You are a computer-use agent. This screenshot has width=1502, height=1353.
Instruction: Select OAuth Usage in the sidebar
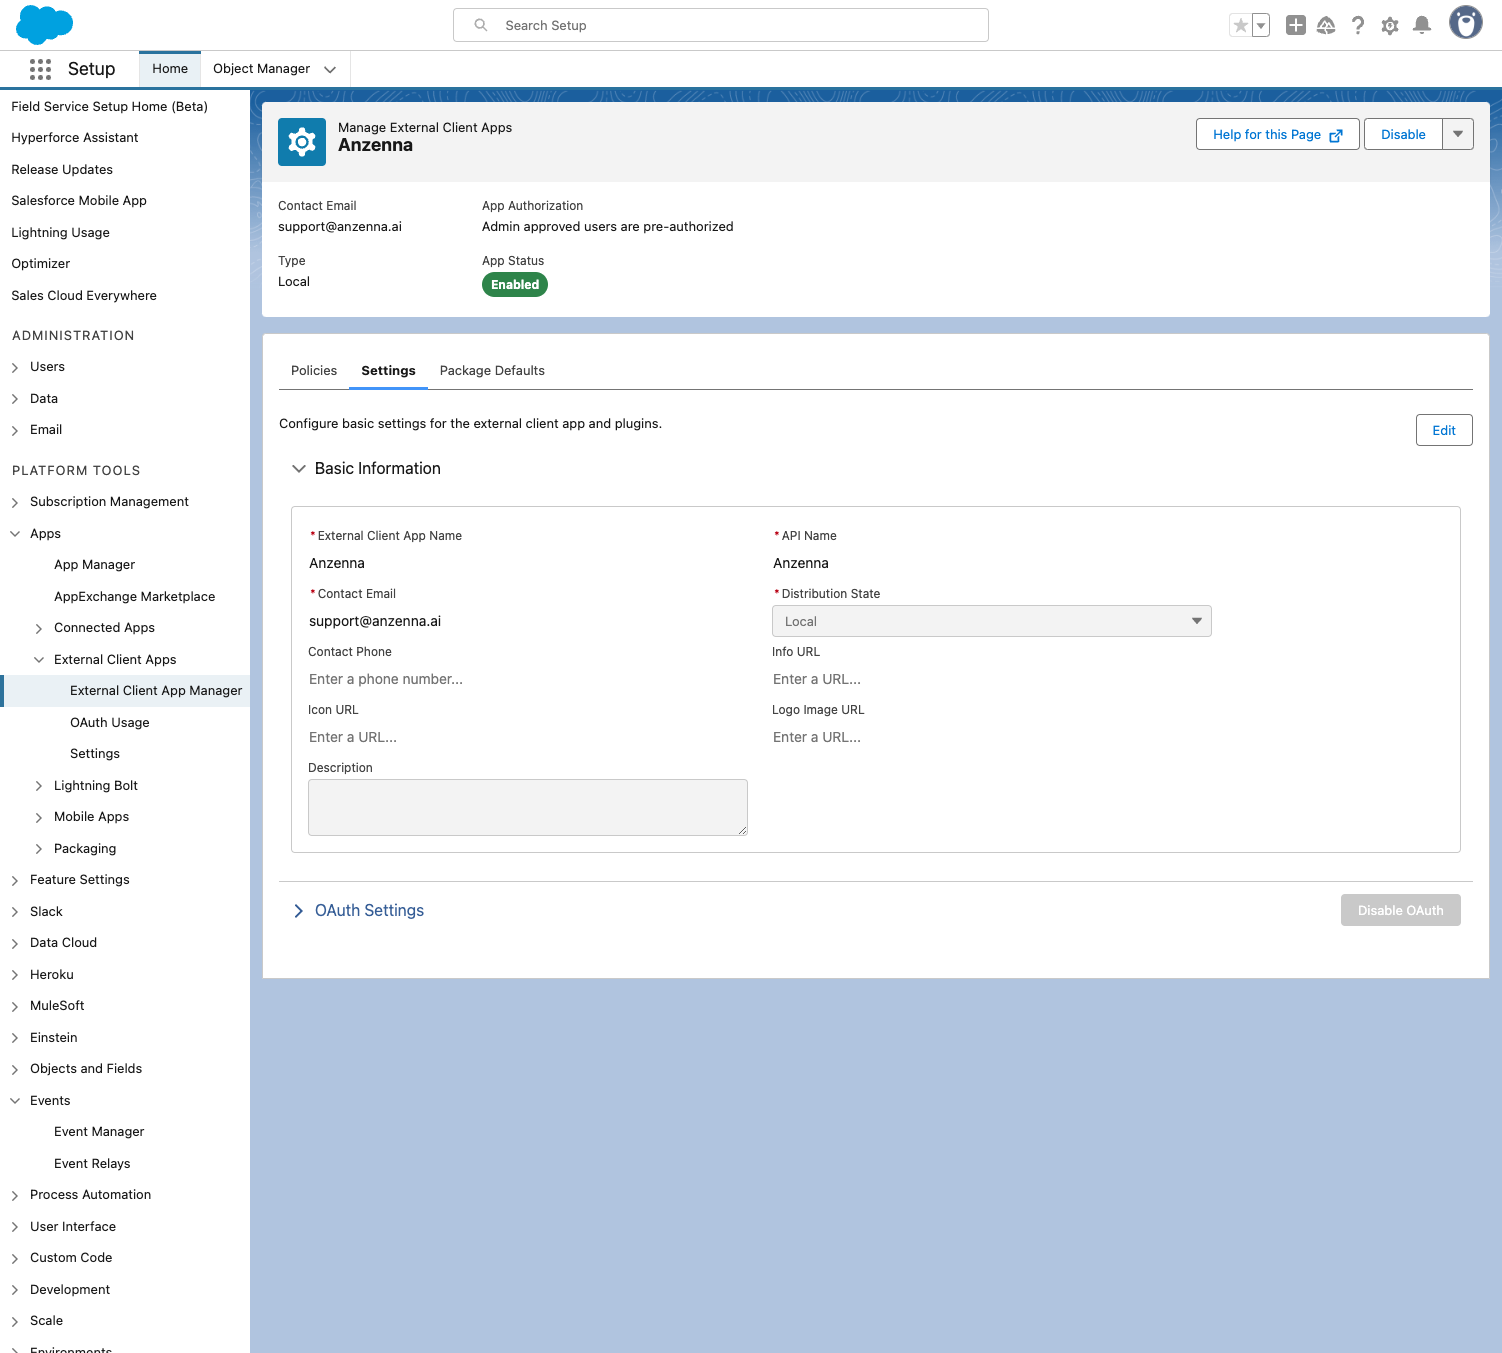pos(110,723)
